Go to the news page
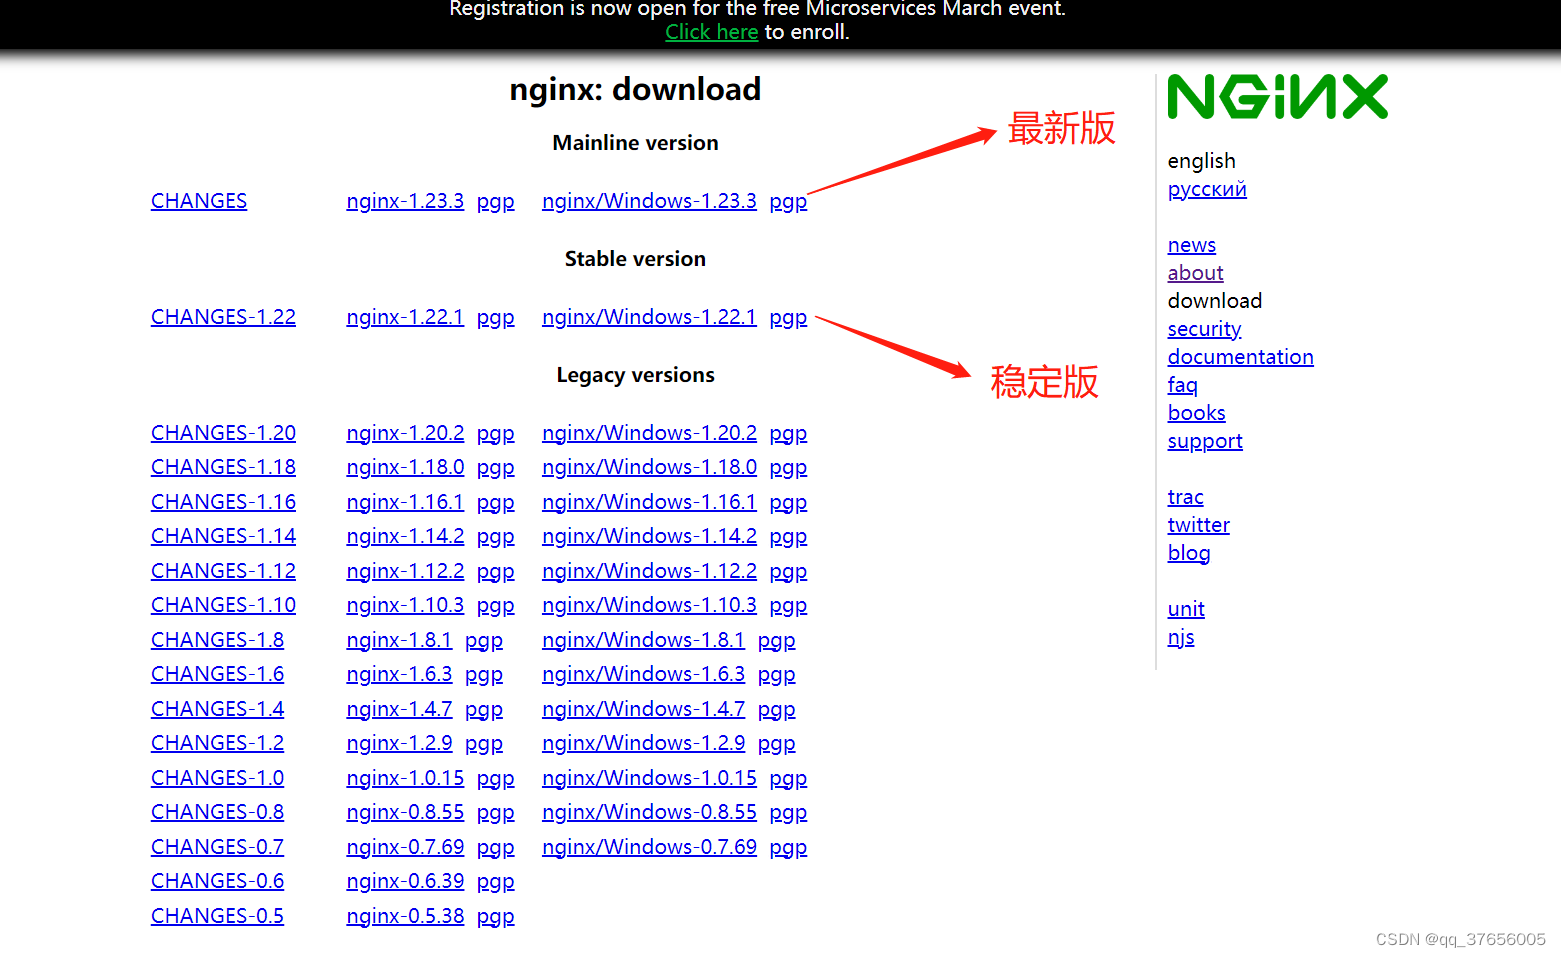The image size is (1561, 957). click(1191, 245)
